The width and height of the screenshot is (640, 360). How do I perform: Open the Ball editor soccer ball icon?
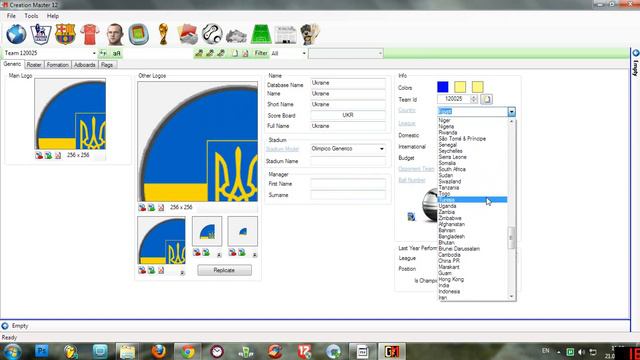click(x=212, y=34)
